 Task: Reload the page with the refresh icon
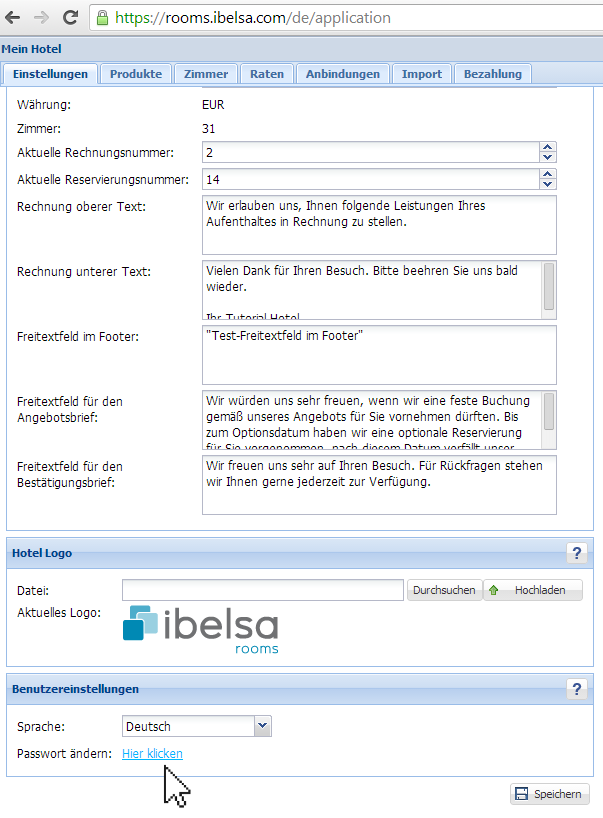coord(71,18)
